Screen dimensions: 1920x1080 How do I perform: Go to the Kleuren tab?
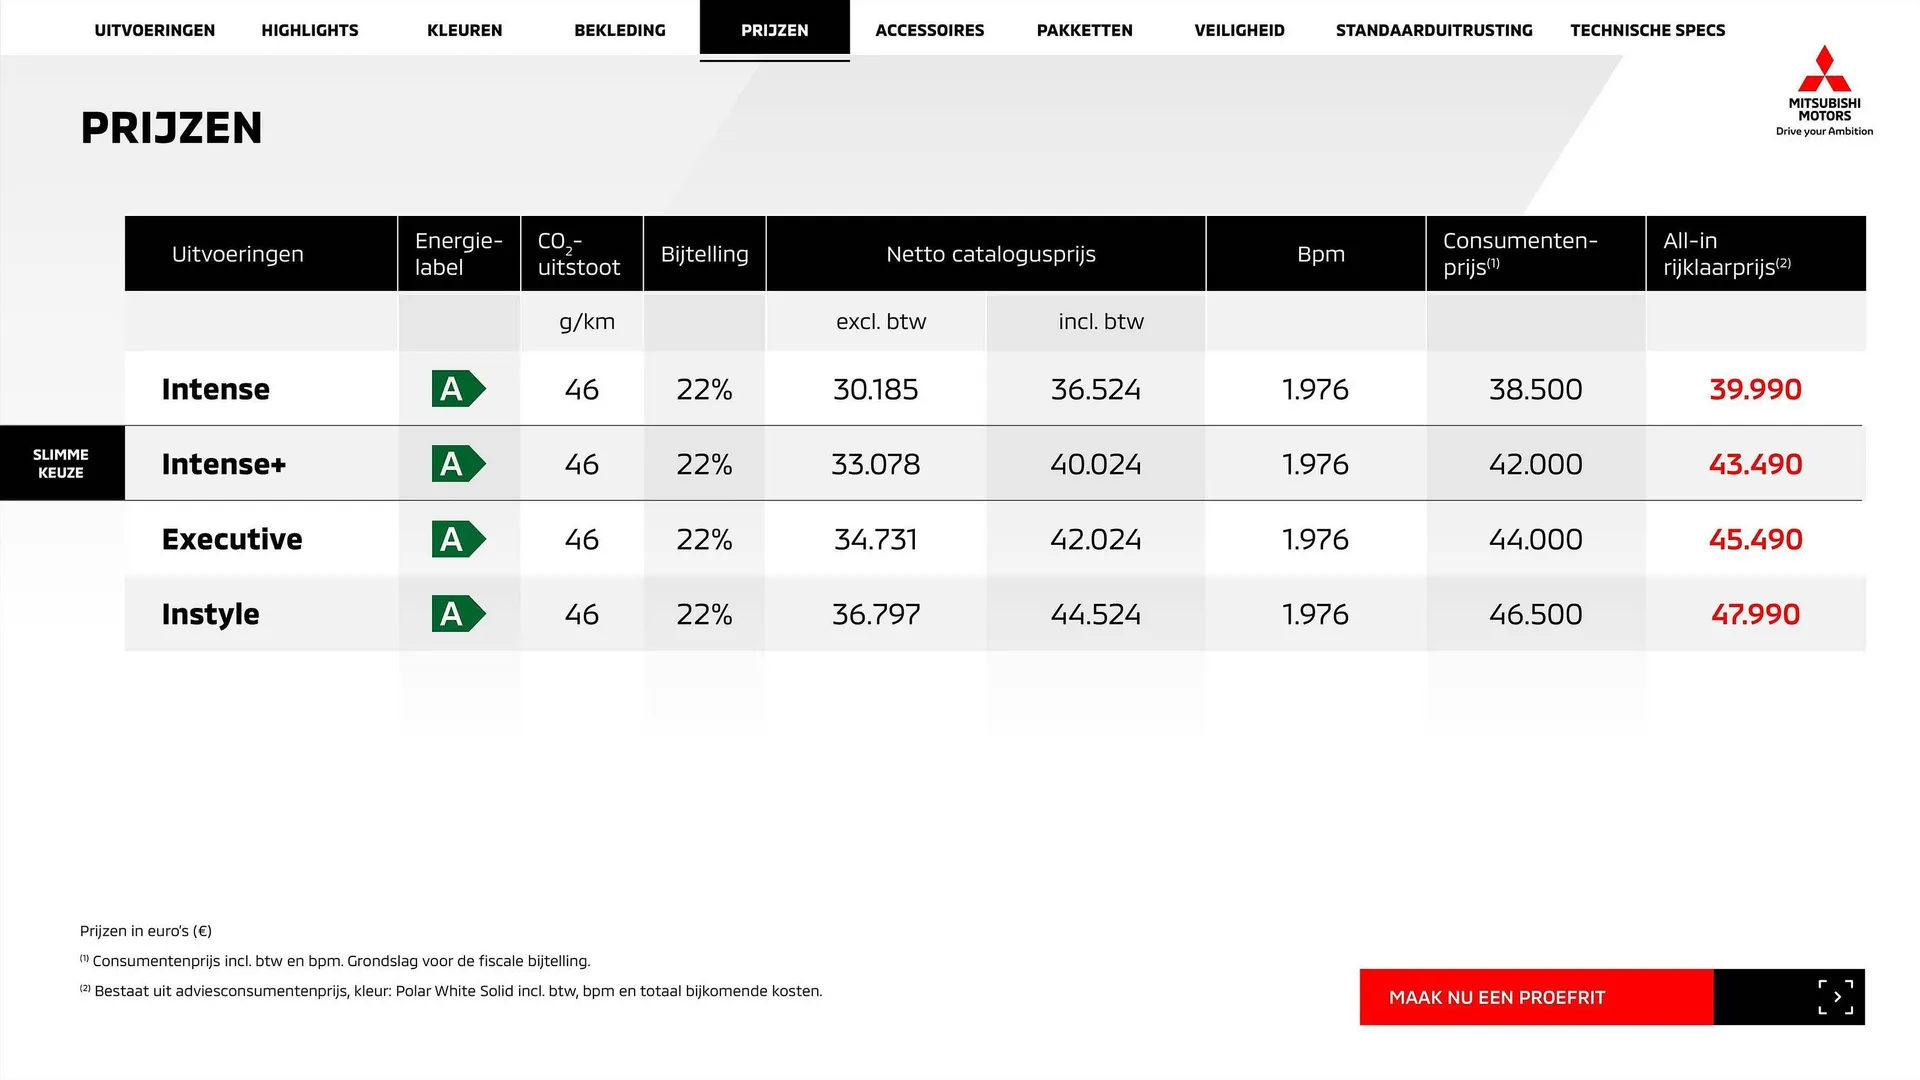[465, 30]
